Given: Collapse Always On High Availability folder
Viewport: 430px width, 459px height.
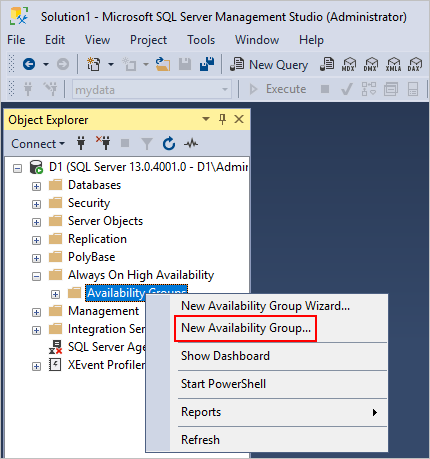Looking at the screenshot, I should (36, 276).
